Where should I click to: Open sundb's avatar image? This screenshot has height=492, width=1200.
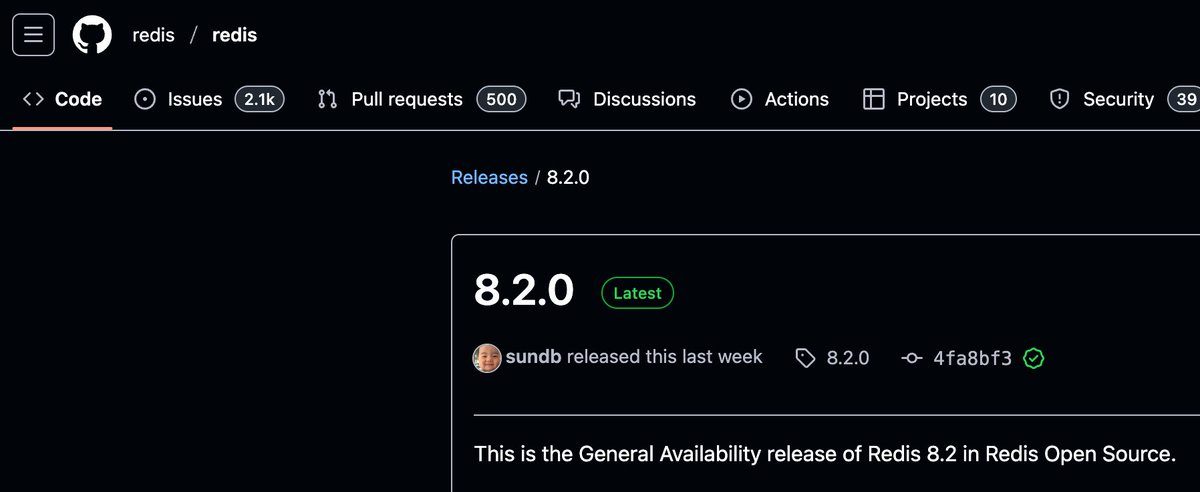[x=487, y=358]
